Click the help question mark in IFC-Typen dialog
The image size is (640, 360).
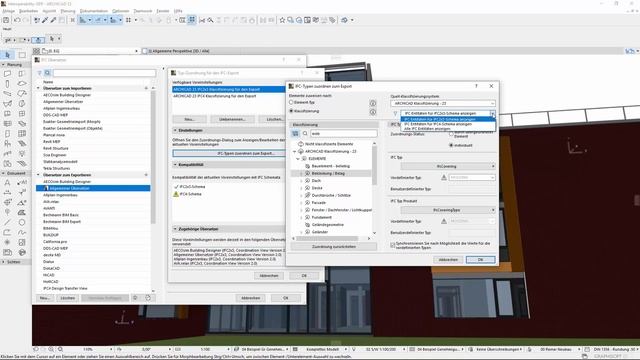click(x=476, y=86)
